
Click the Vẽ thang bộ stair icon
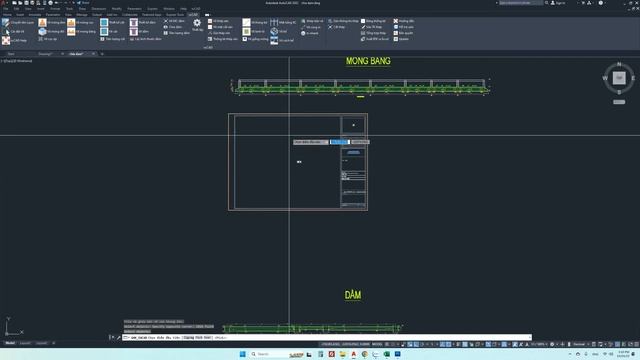pyautogui.click(x=247, y=22)
